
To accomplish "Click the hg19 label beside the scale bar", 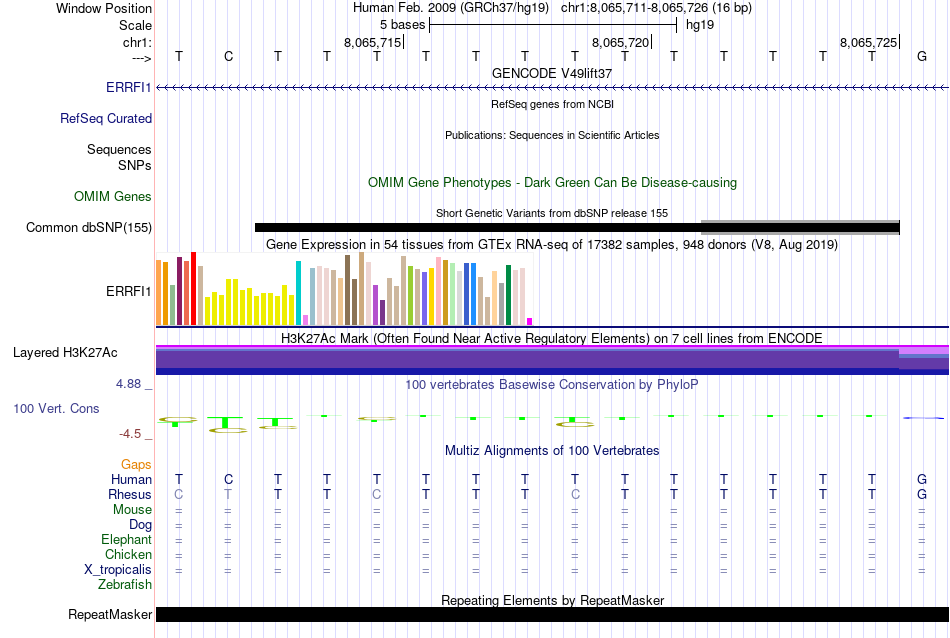I will point(700,25).
